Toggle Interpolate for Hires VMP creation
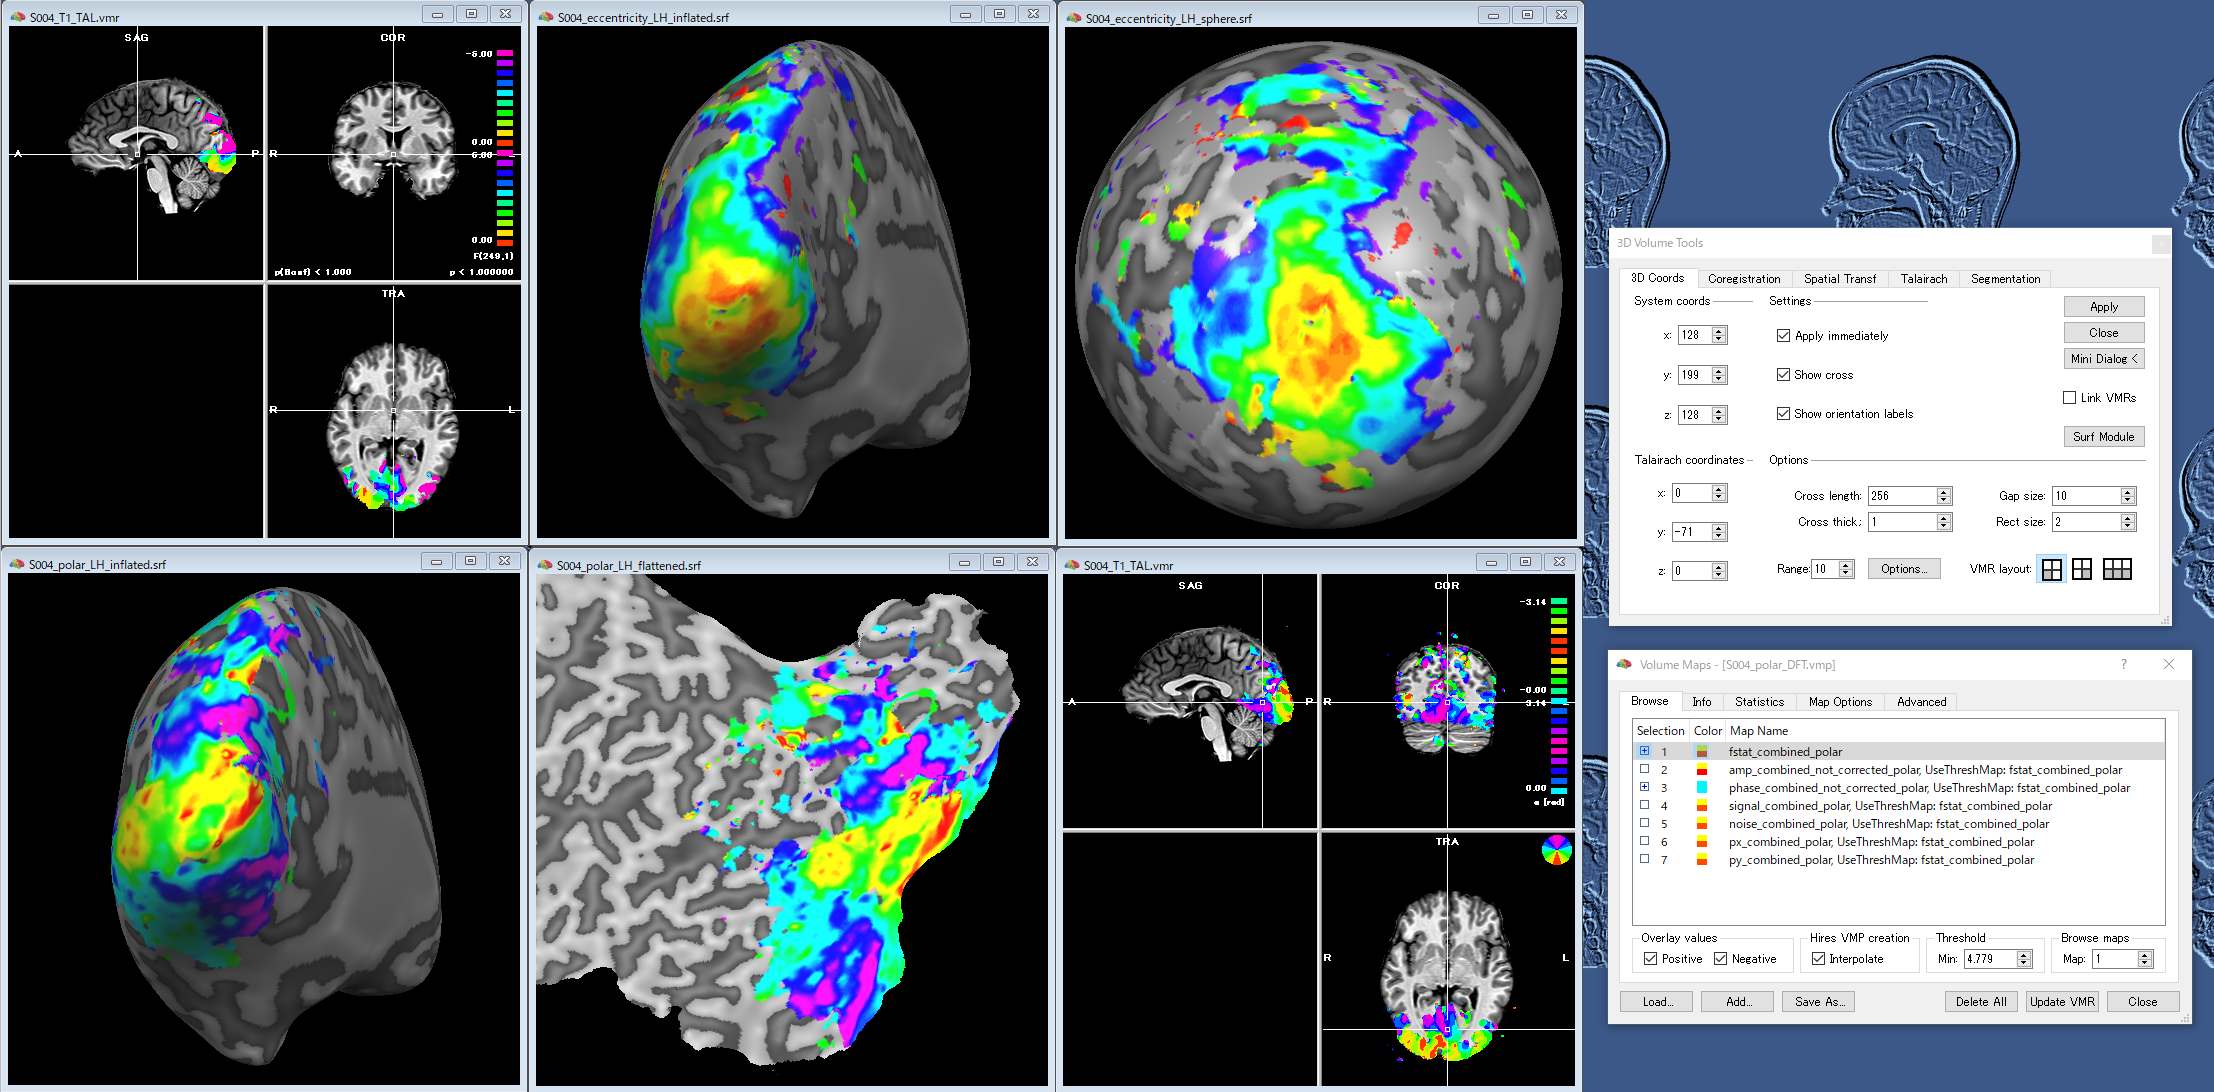The width and height of the screenshot is (2214, 1092). [1818, 958]
